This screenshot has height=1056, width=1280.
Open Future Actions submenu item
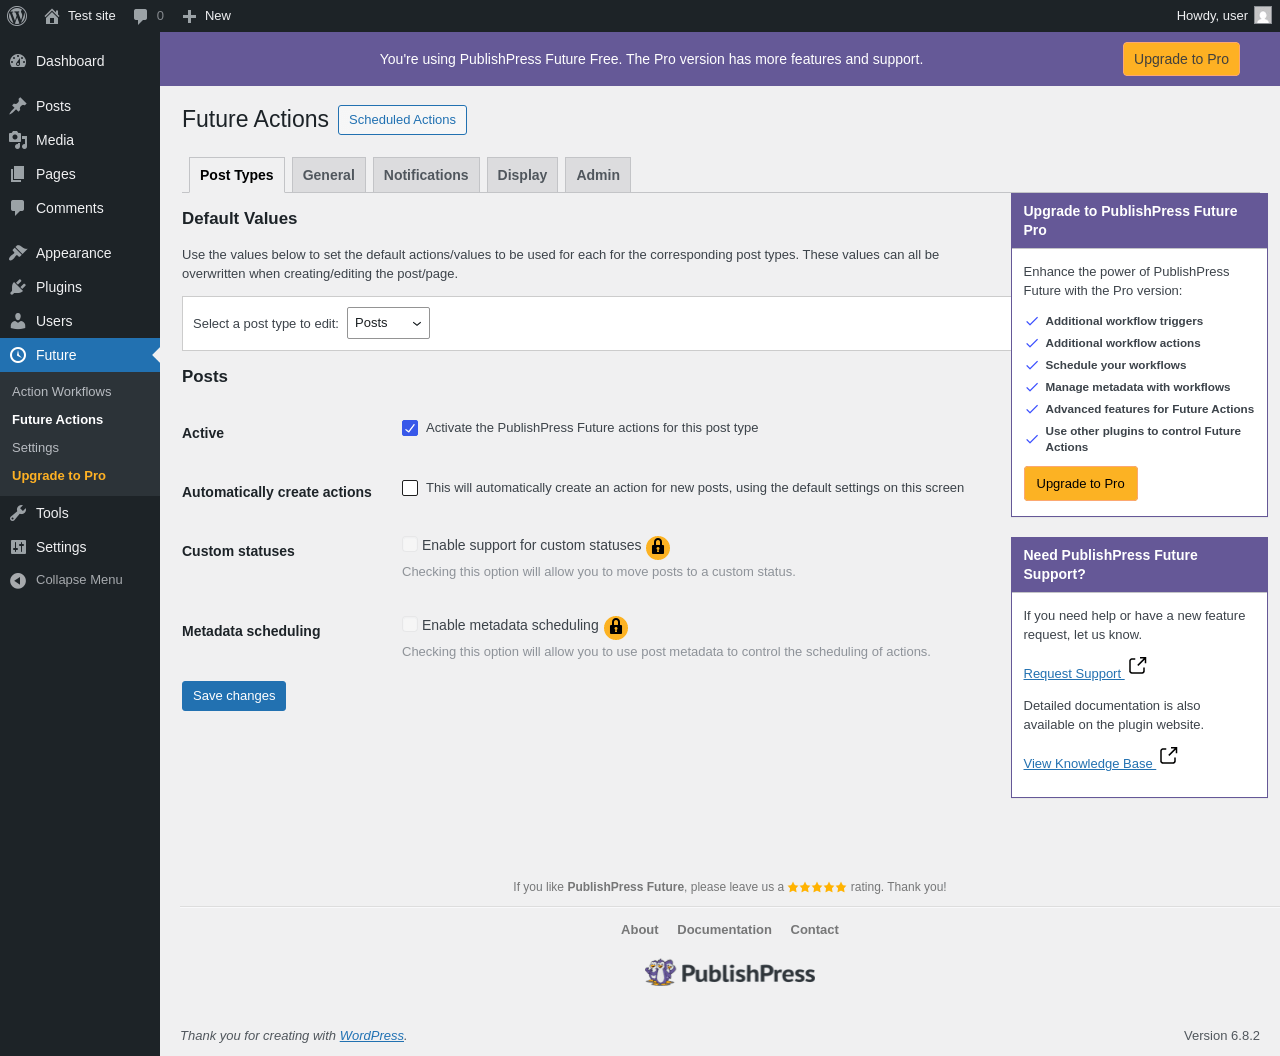click(58, 420)
